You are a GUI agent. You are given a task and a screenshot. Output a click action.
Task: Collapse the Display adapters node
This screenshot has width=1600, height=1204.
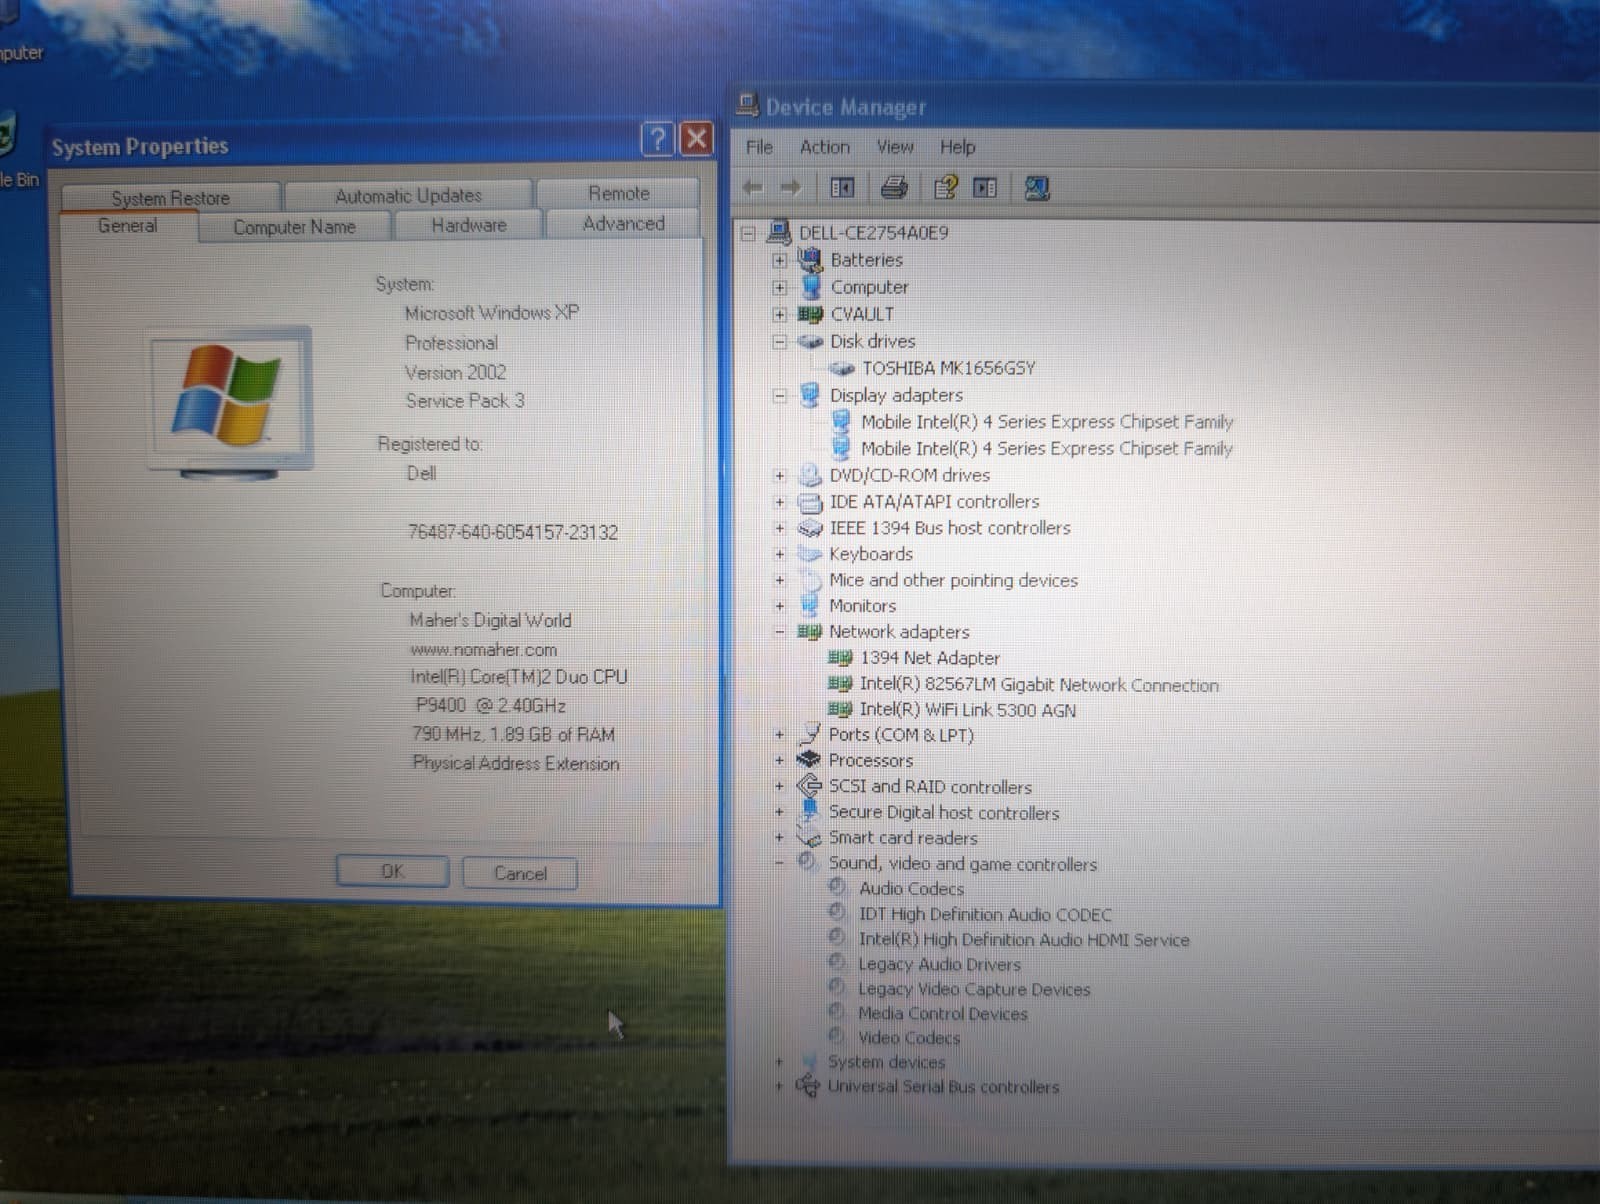point(779,396)
